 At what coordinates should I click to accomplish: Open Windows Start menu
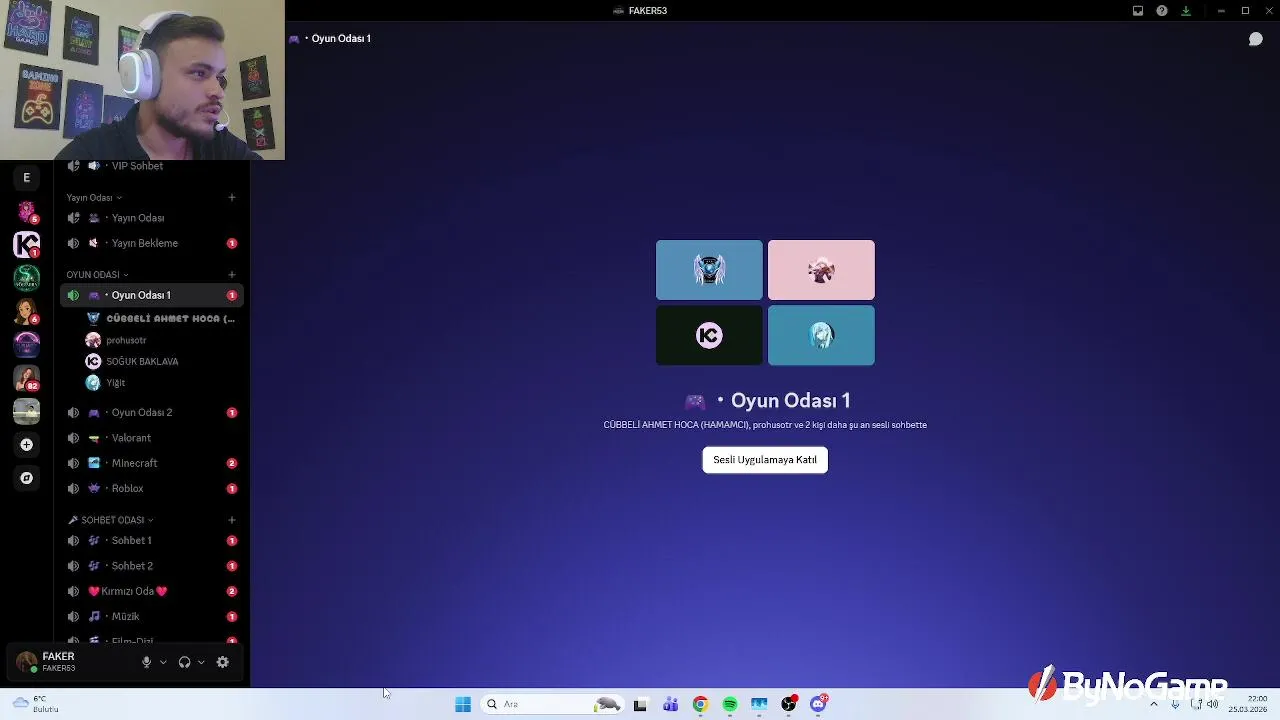[x=463, y=704]
